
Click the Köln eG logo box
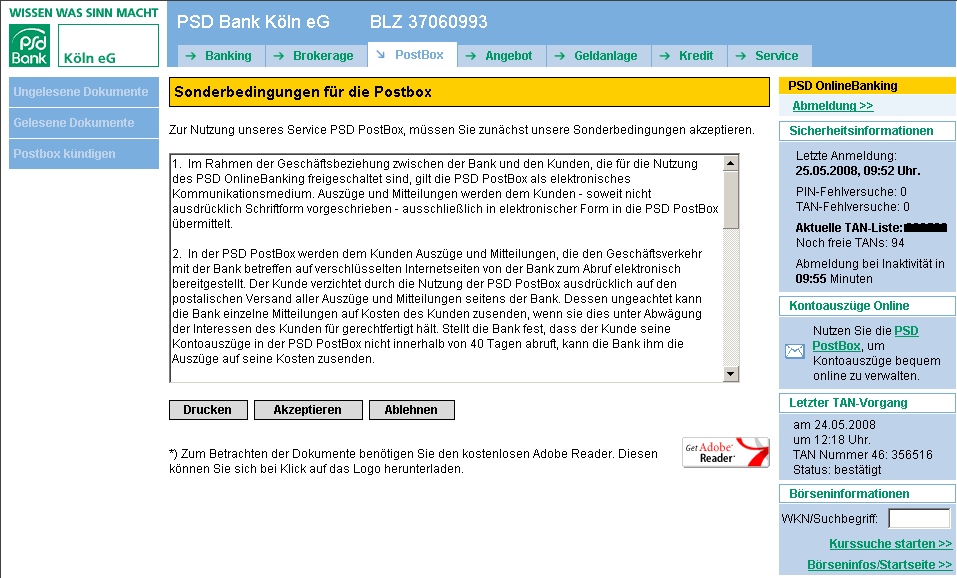tap(108, 46)
